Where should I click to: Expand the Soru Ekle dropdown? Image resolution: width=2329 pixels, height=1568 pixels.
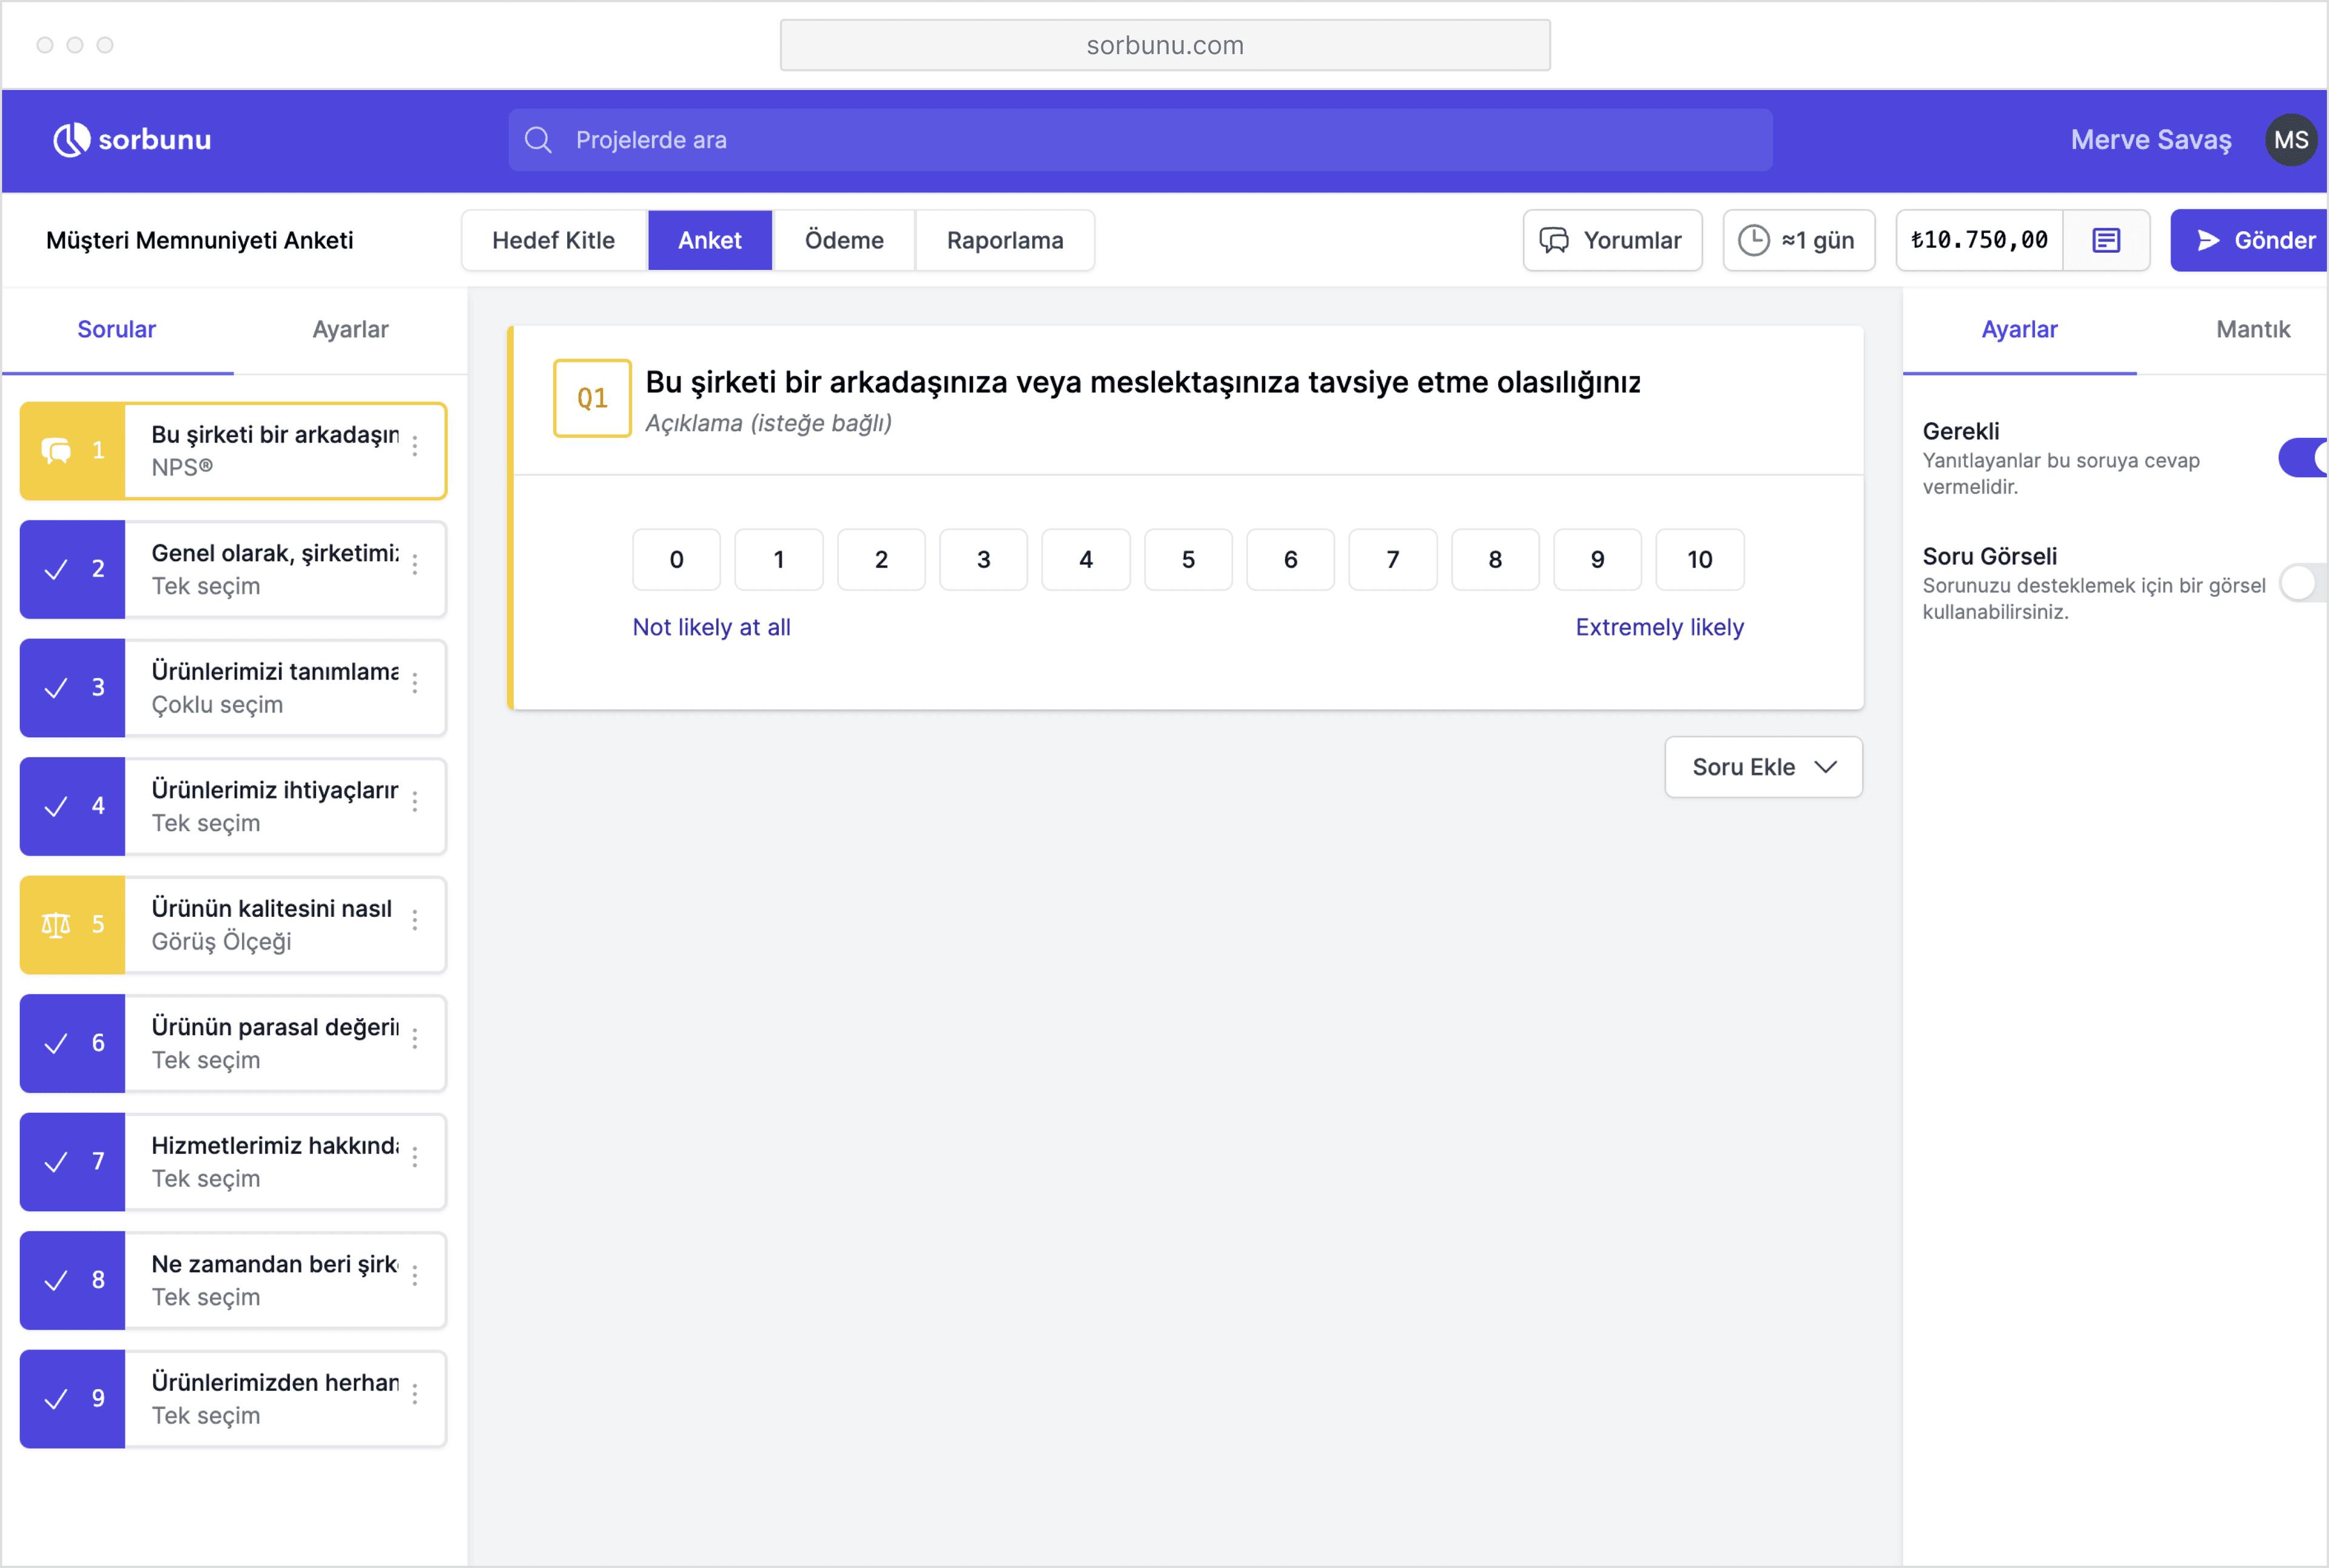1763,767
